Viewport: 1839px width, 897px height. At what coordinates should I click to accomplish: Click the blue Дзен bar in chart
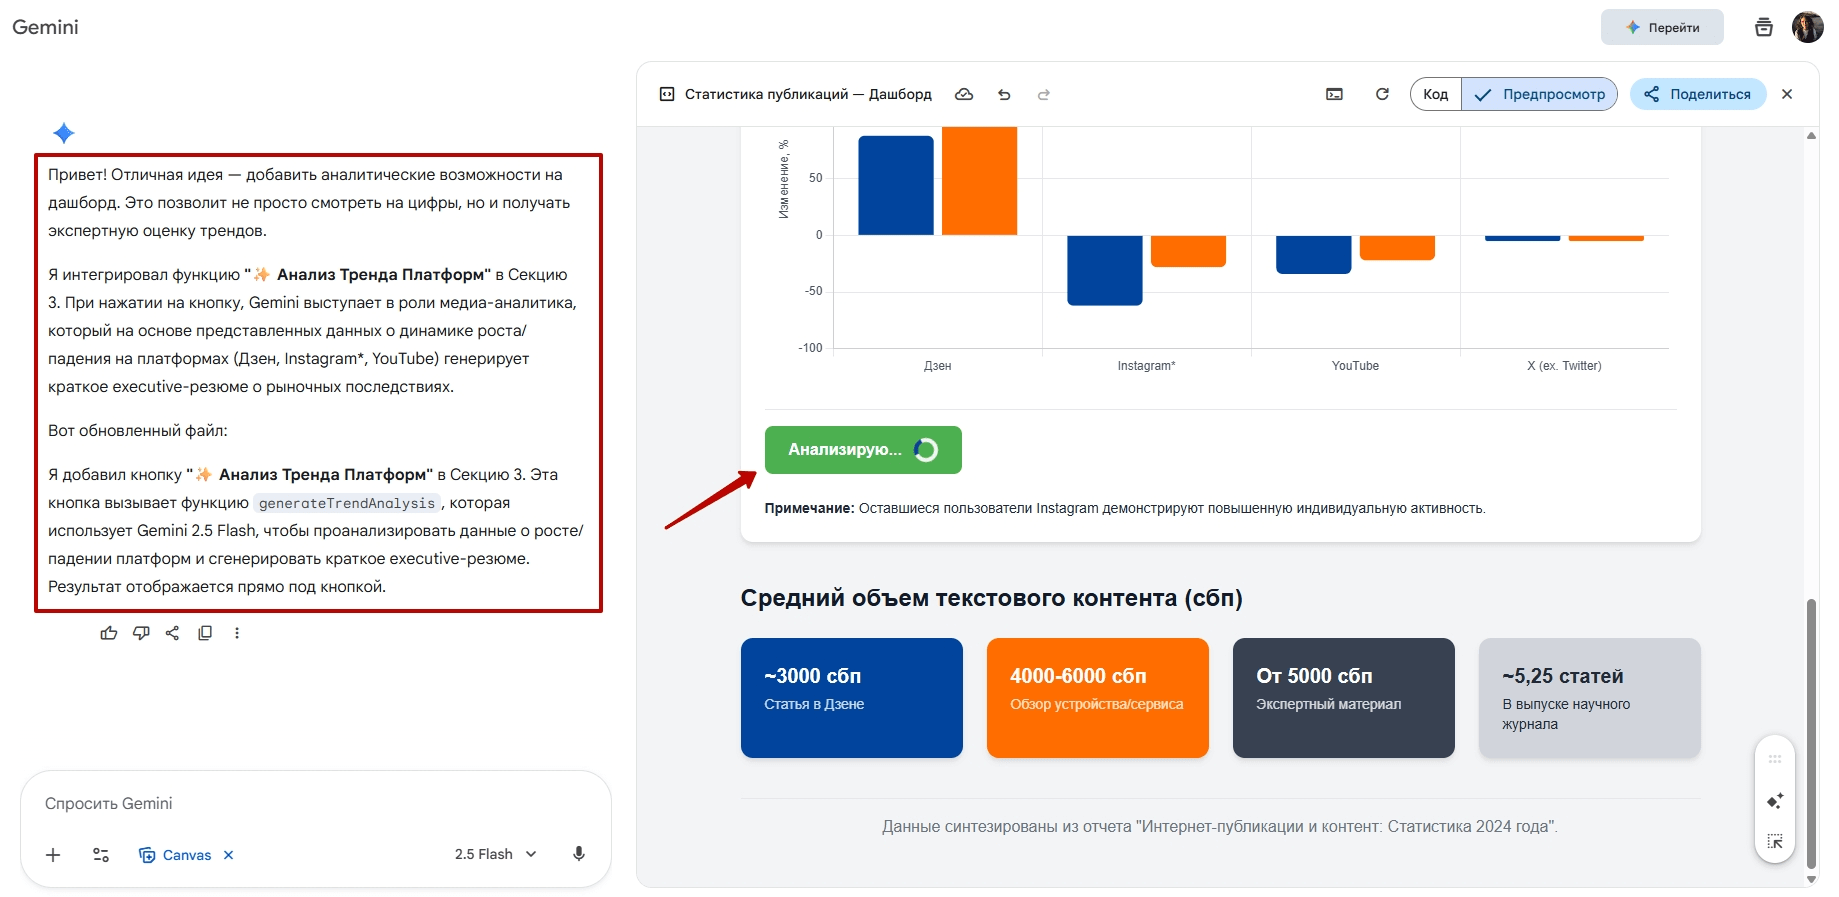coord(896,185)
